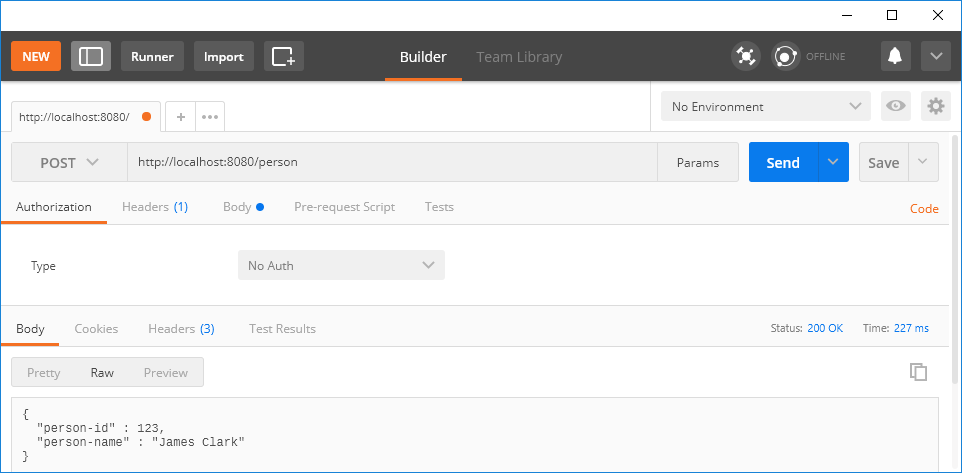Switch to the Builder tab
Viewport: 962px width, 473px height.
(423, 57)
